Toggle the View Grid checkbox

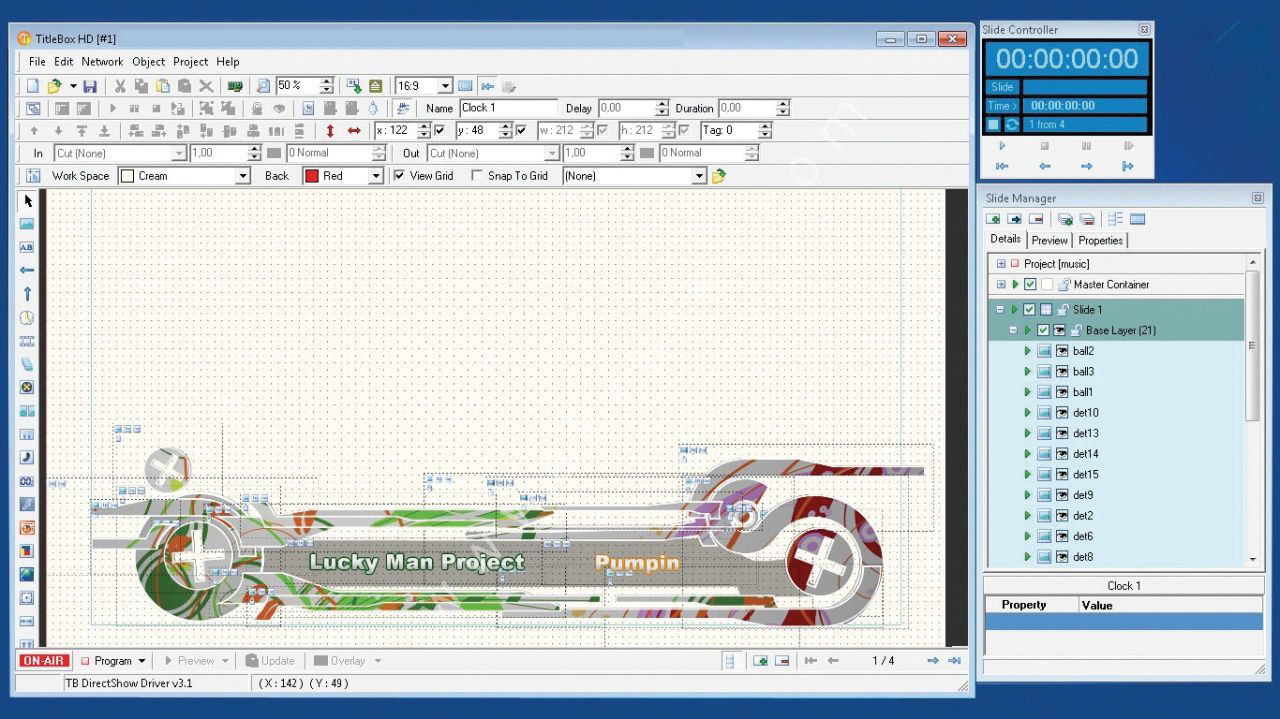coord(400,176)
